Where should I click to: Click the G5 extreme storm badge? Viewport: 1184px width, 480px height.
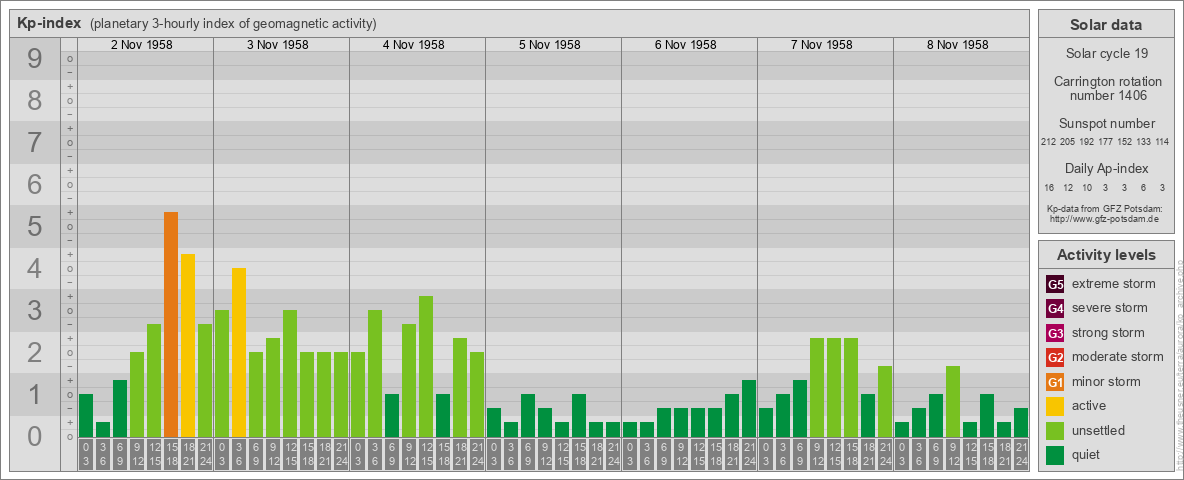(x=1055, y=285)
